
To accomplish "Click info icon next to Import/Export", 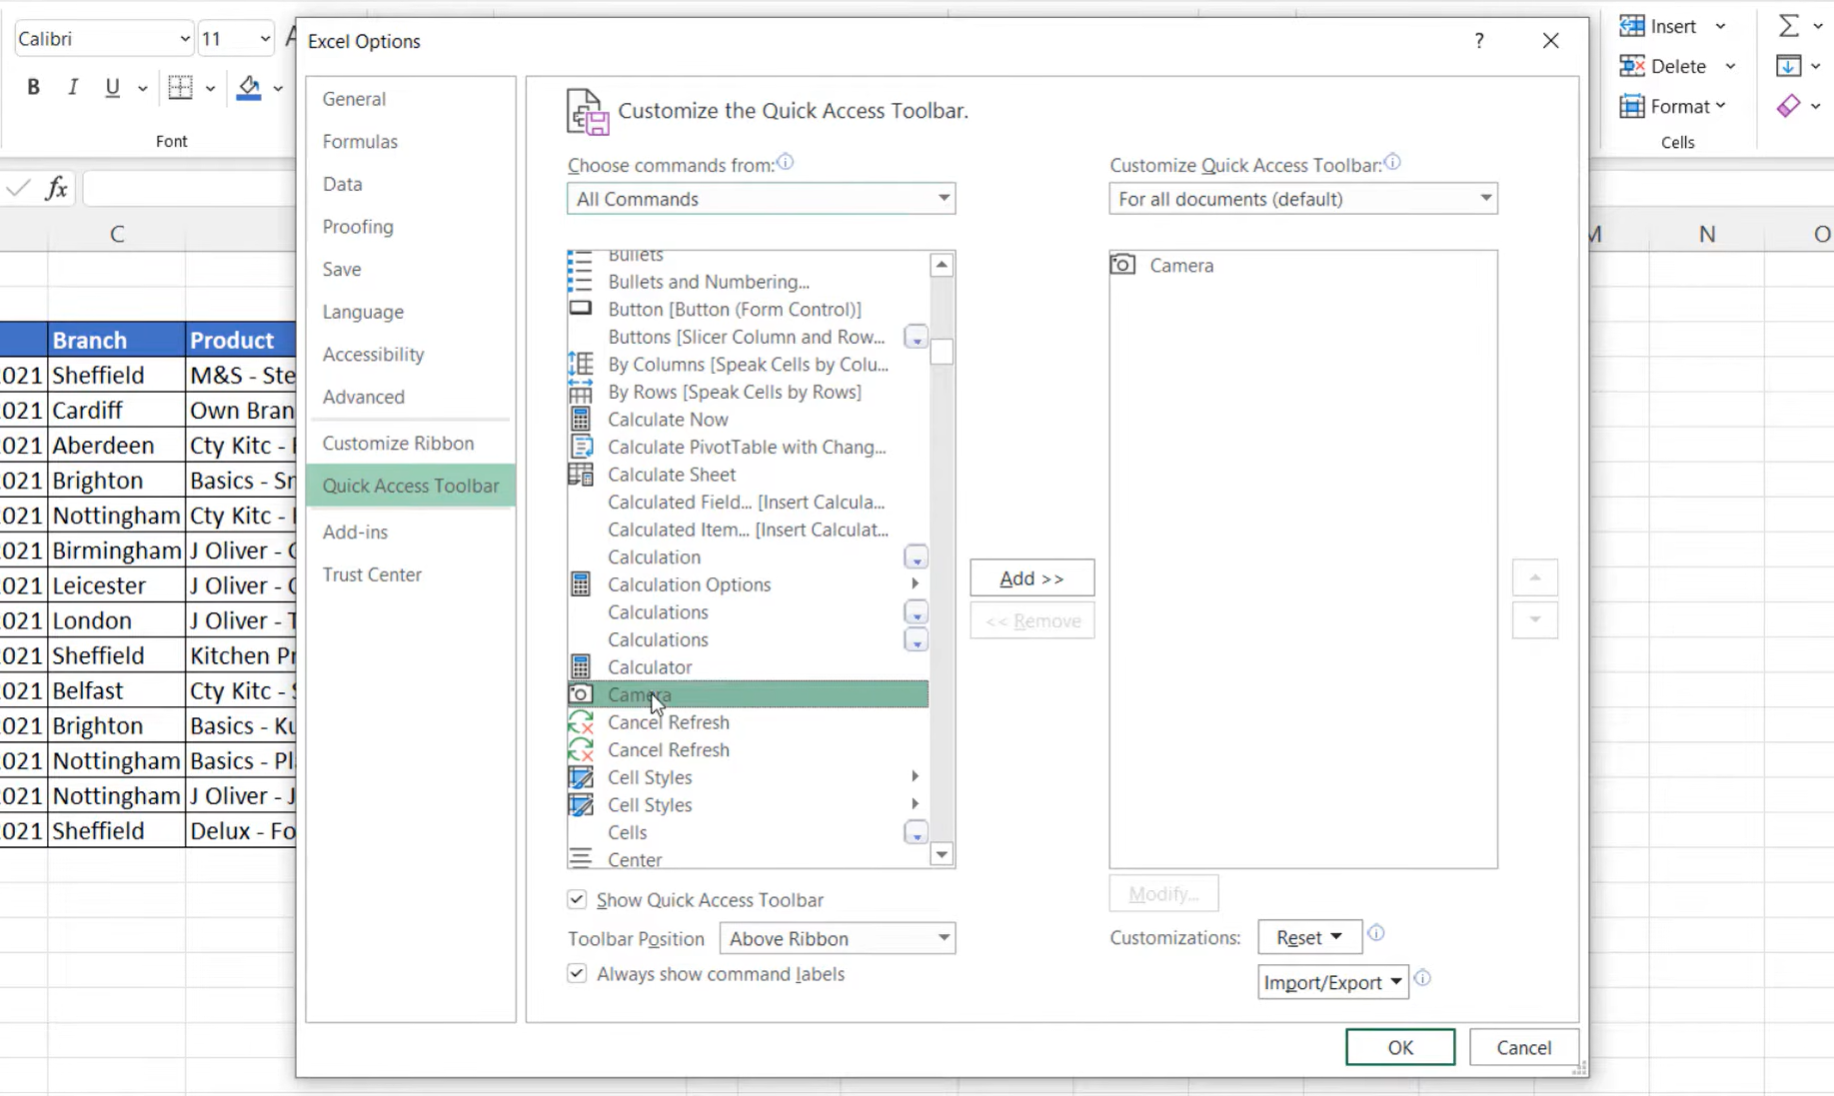I will 1422,978.
